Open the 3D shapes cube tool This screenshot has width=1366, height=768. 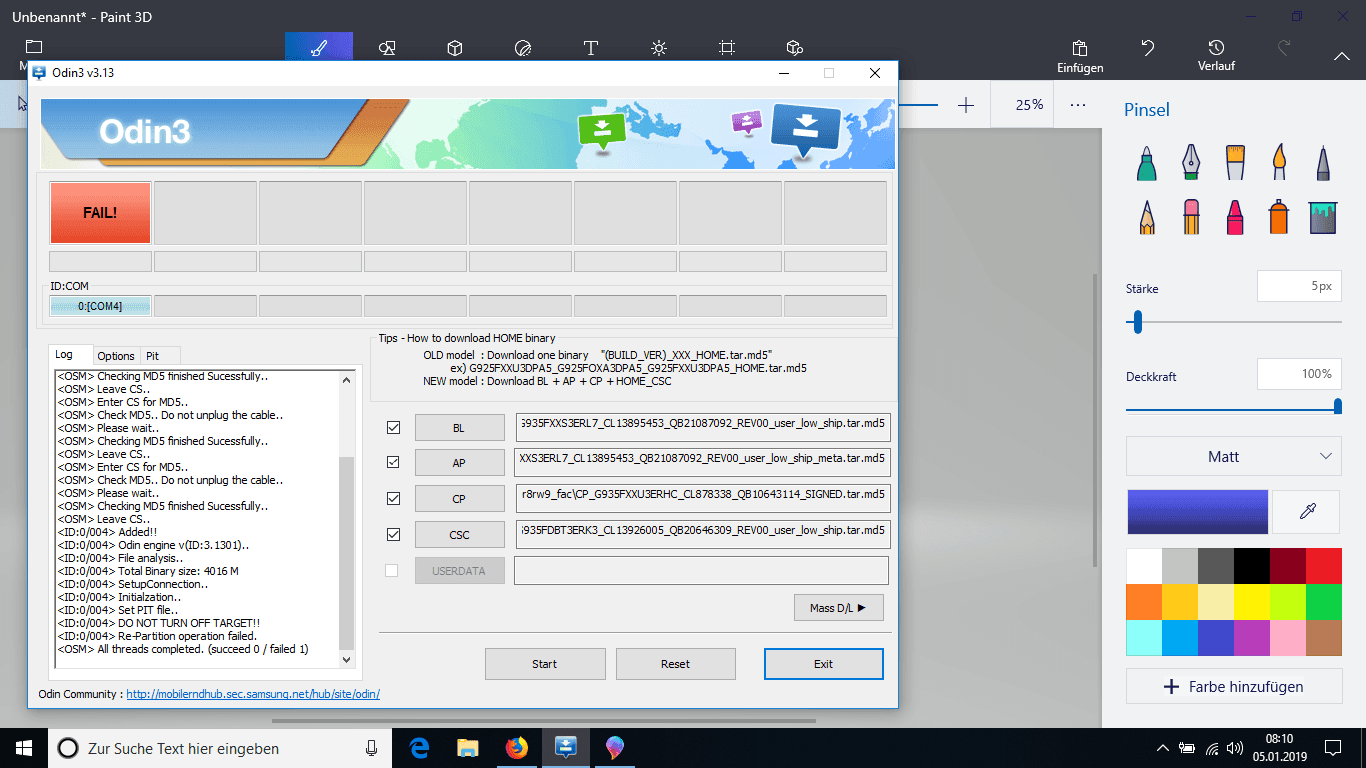pyautogui.click(x=454, y=47)
